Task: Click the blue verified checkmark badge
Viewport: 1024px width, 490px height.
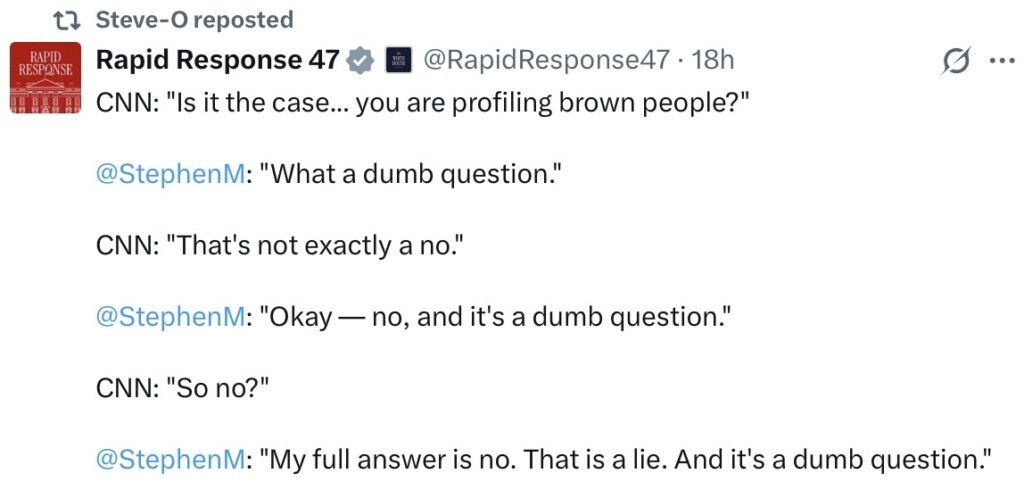Action: [359, 61]
